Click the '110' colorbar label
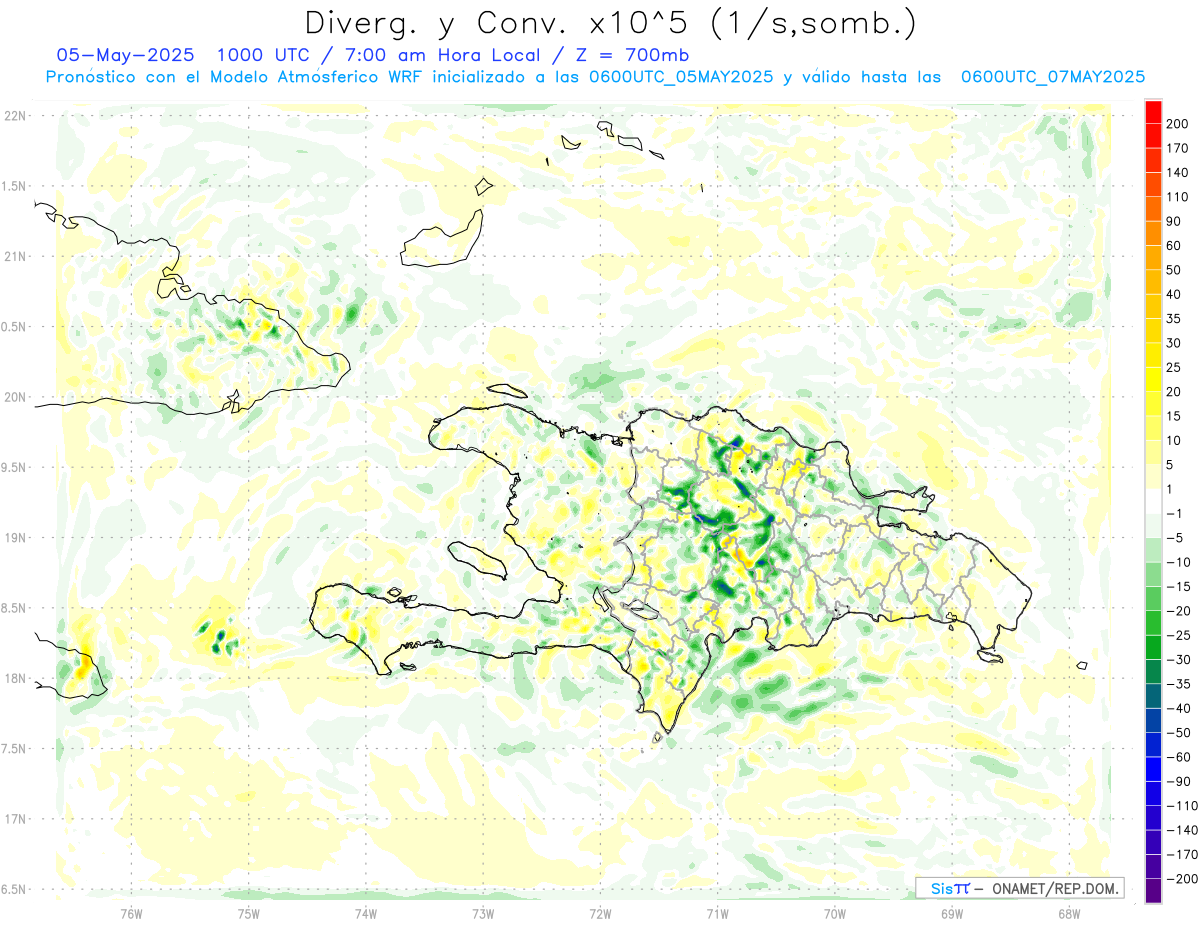The image size is (1200, 927). click(x=1177, y=197)
